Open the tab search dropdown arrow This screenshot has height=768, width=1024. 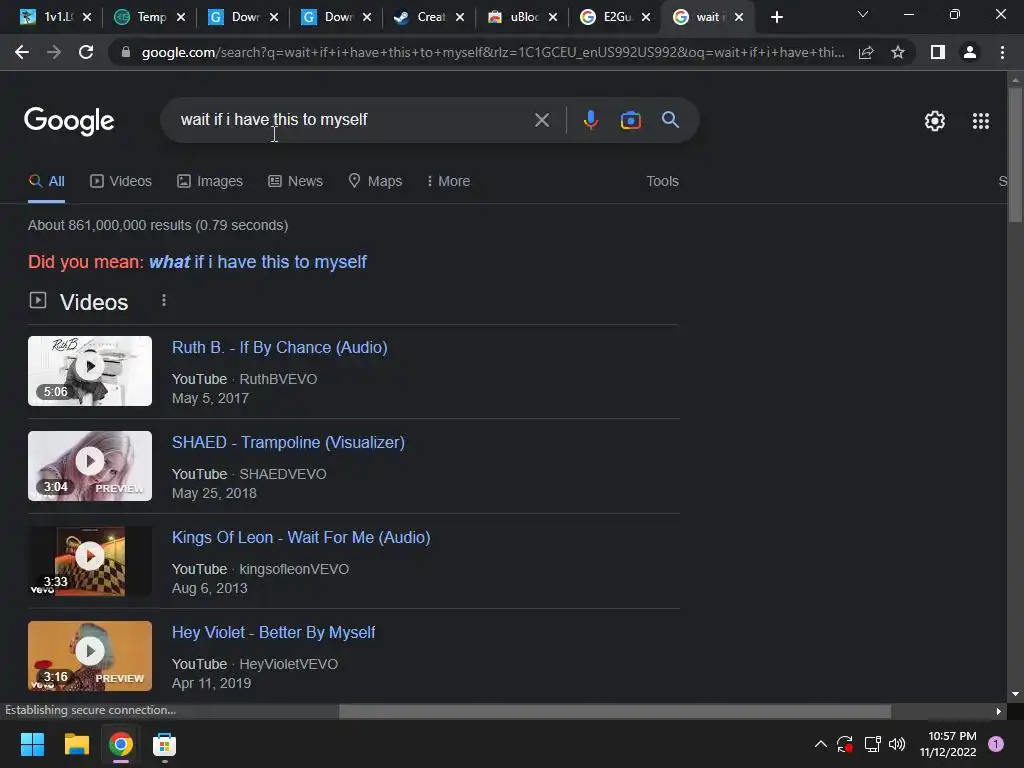pyautogui.click(x=863, y=14)
